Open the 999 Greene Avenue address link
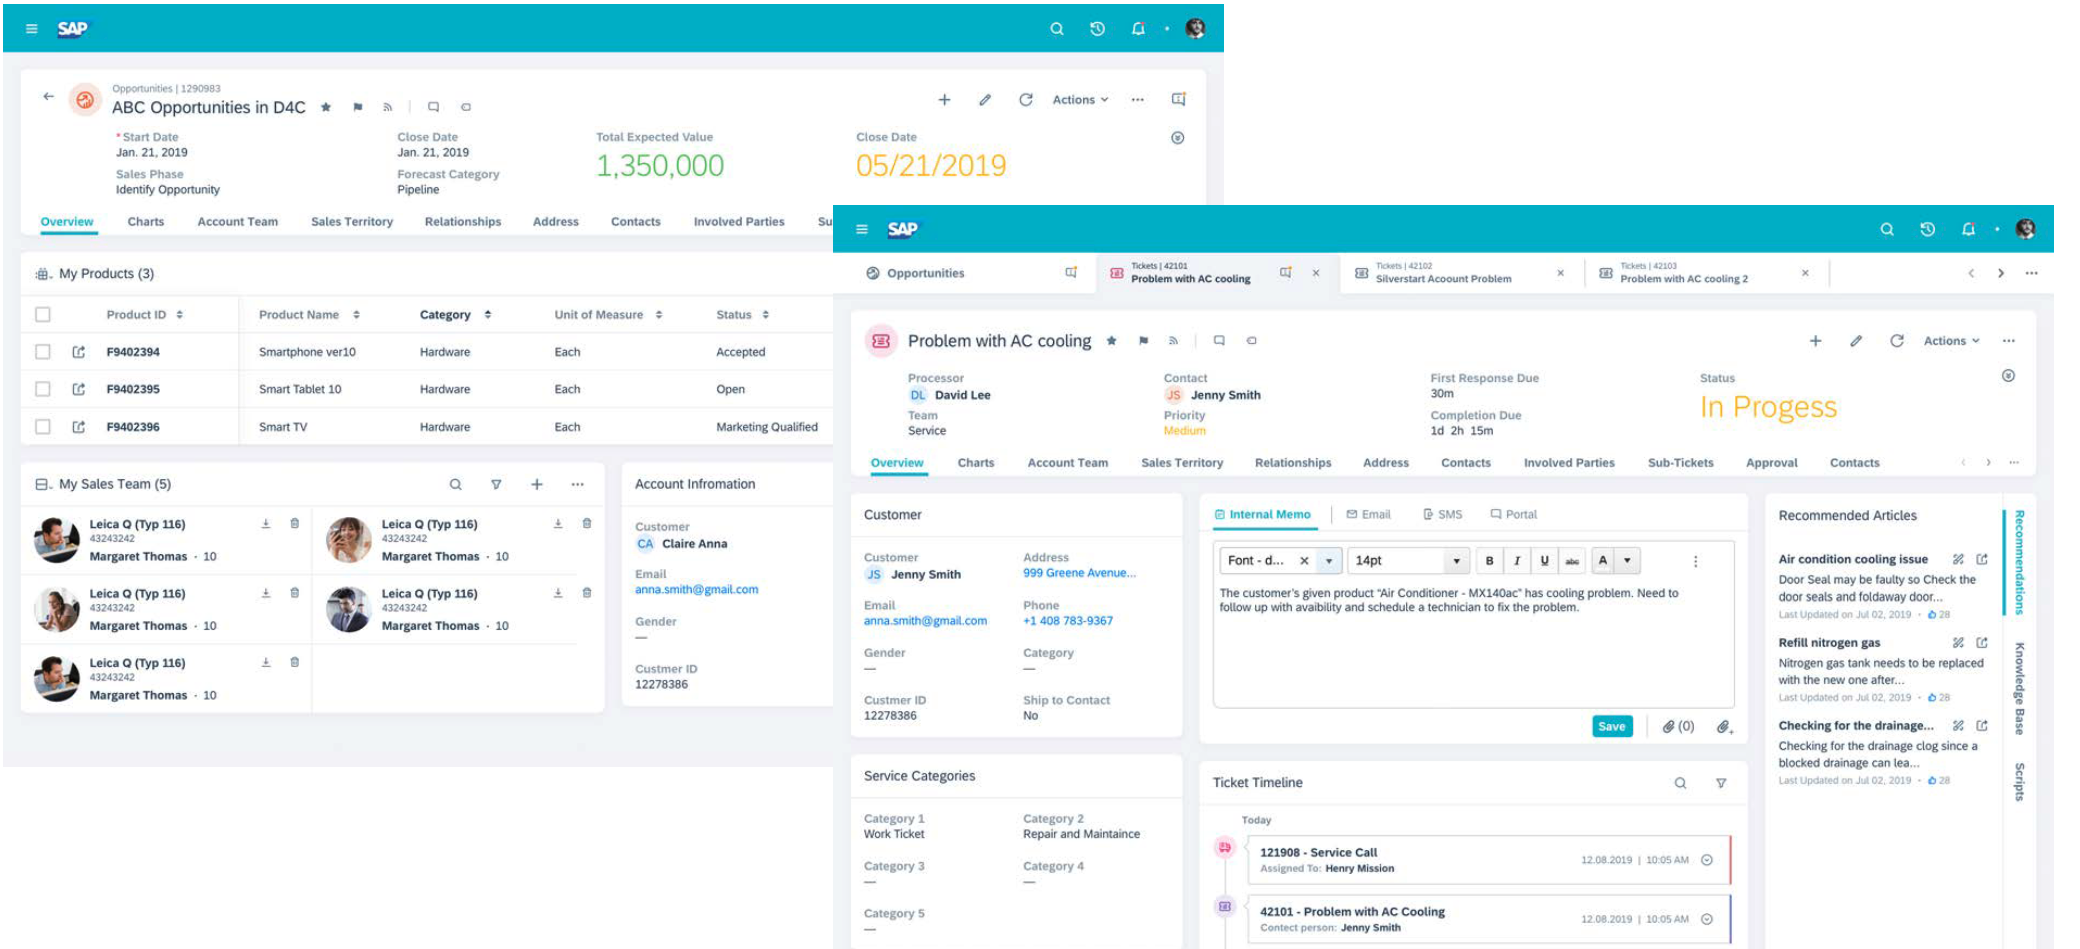The height and width of the screenshot is (949, 2080). (x=1079, y=573)
